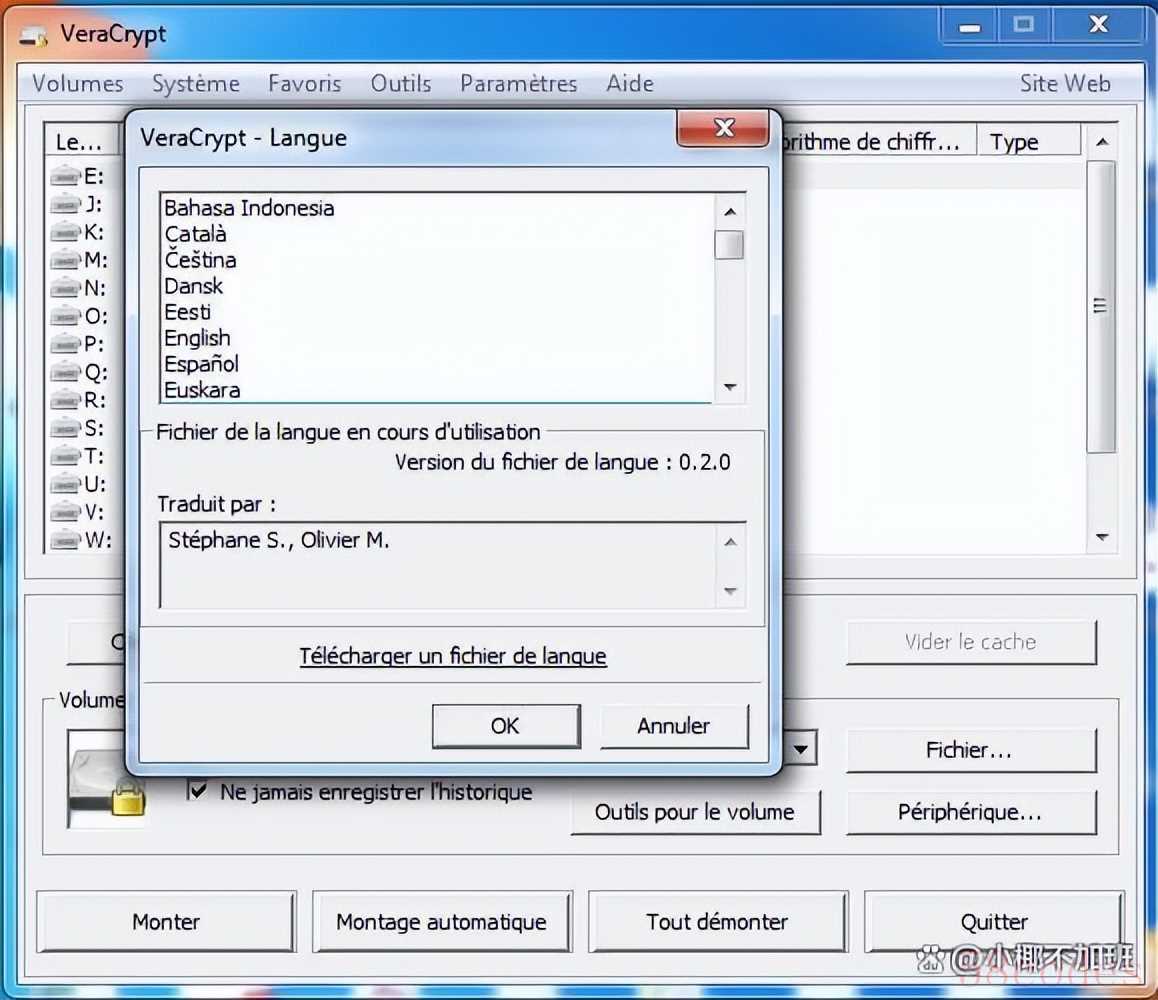Select drive M: icon in volume list
1158x1000 pixels.
[x=65, y=260]
